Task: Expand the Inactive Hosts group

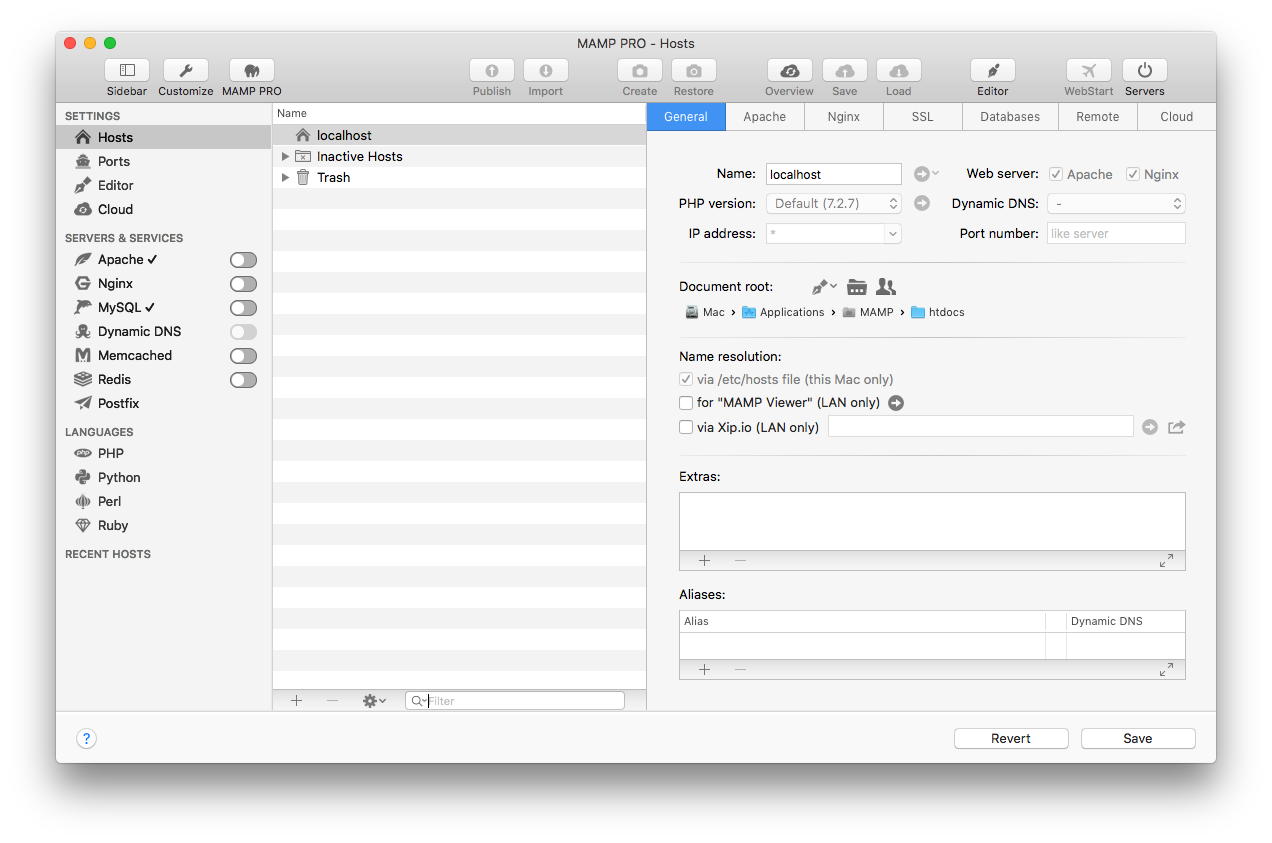Action: [x=285, y=157]
